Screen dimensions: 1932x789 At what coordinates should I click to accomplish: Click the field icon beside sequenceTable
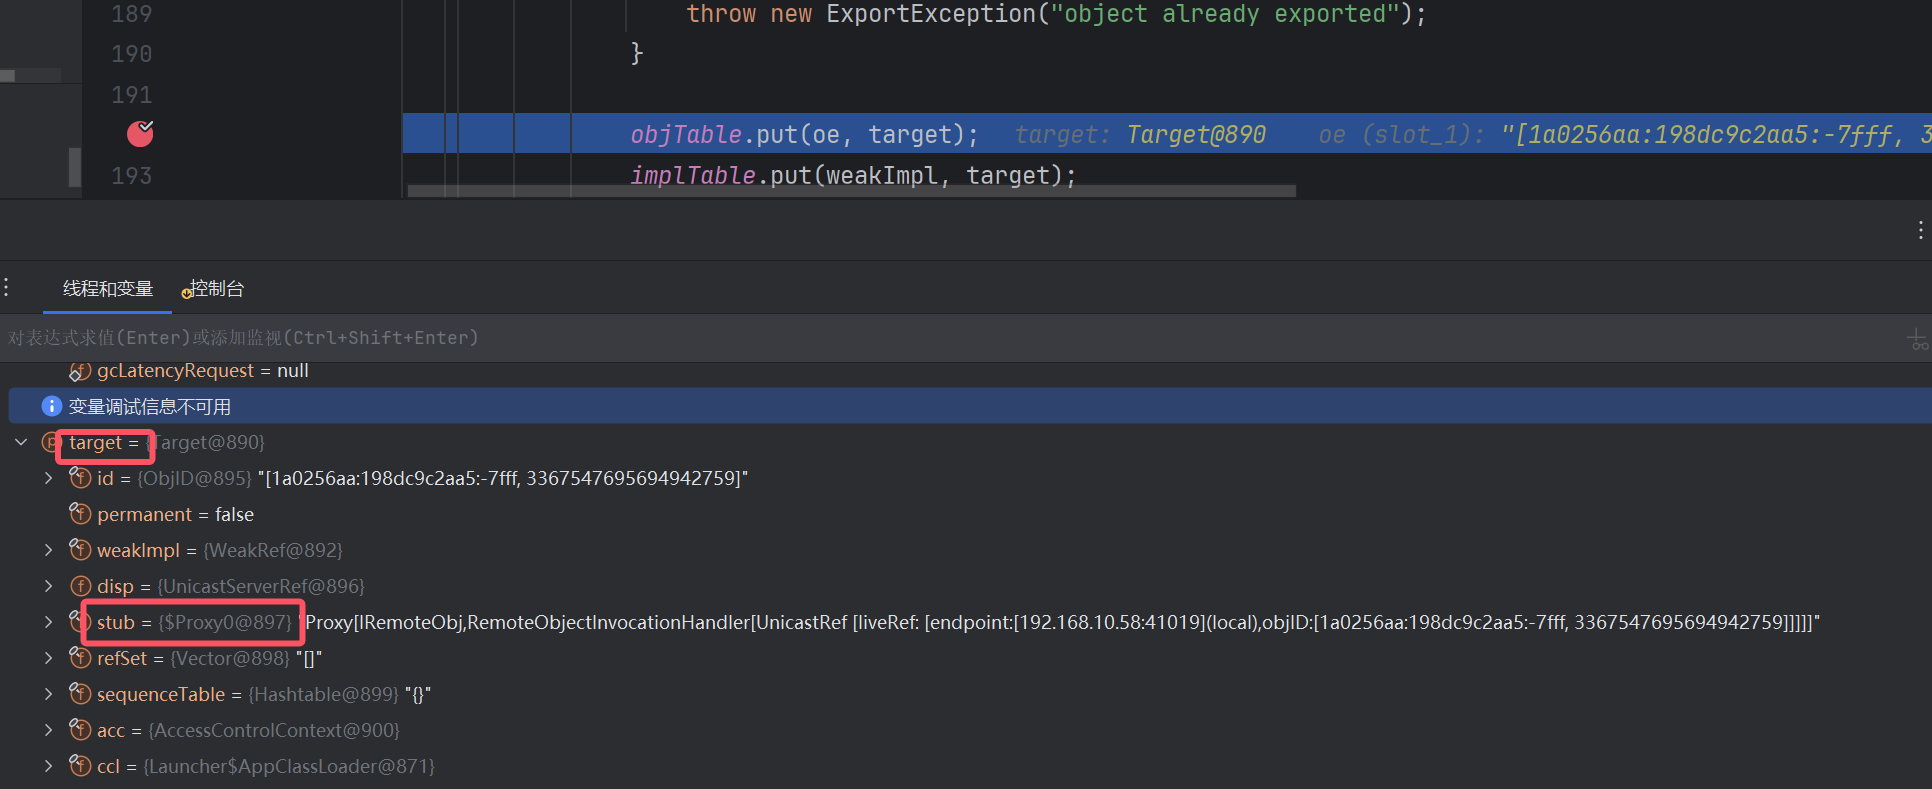pos(80,694)
